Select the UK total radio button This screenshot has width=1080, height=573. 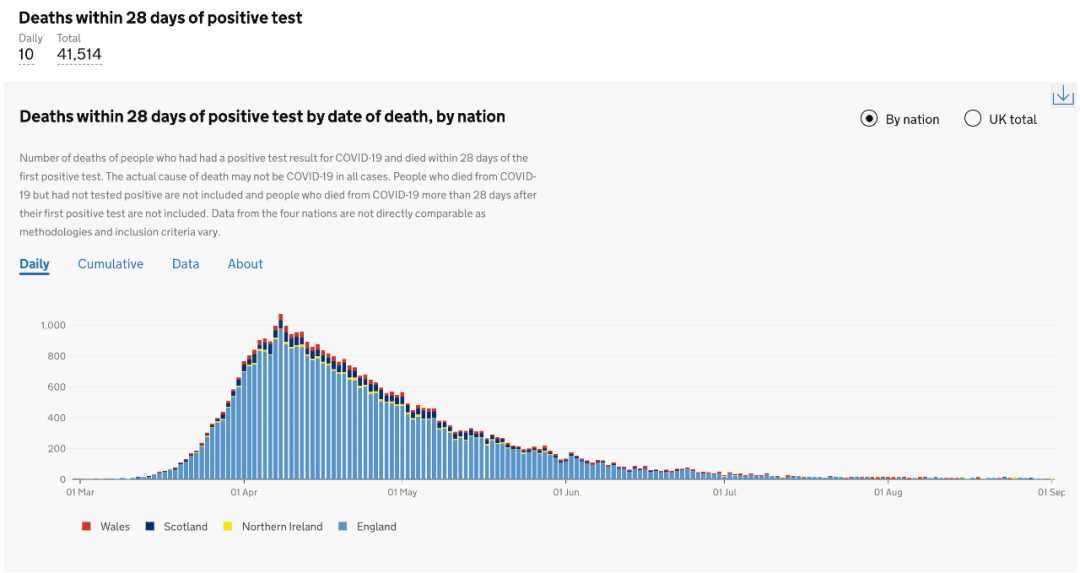973,119
